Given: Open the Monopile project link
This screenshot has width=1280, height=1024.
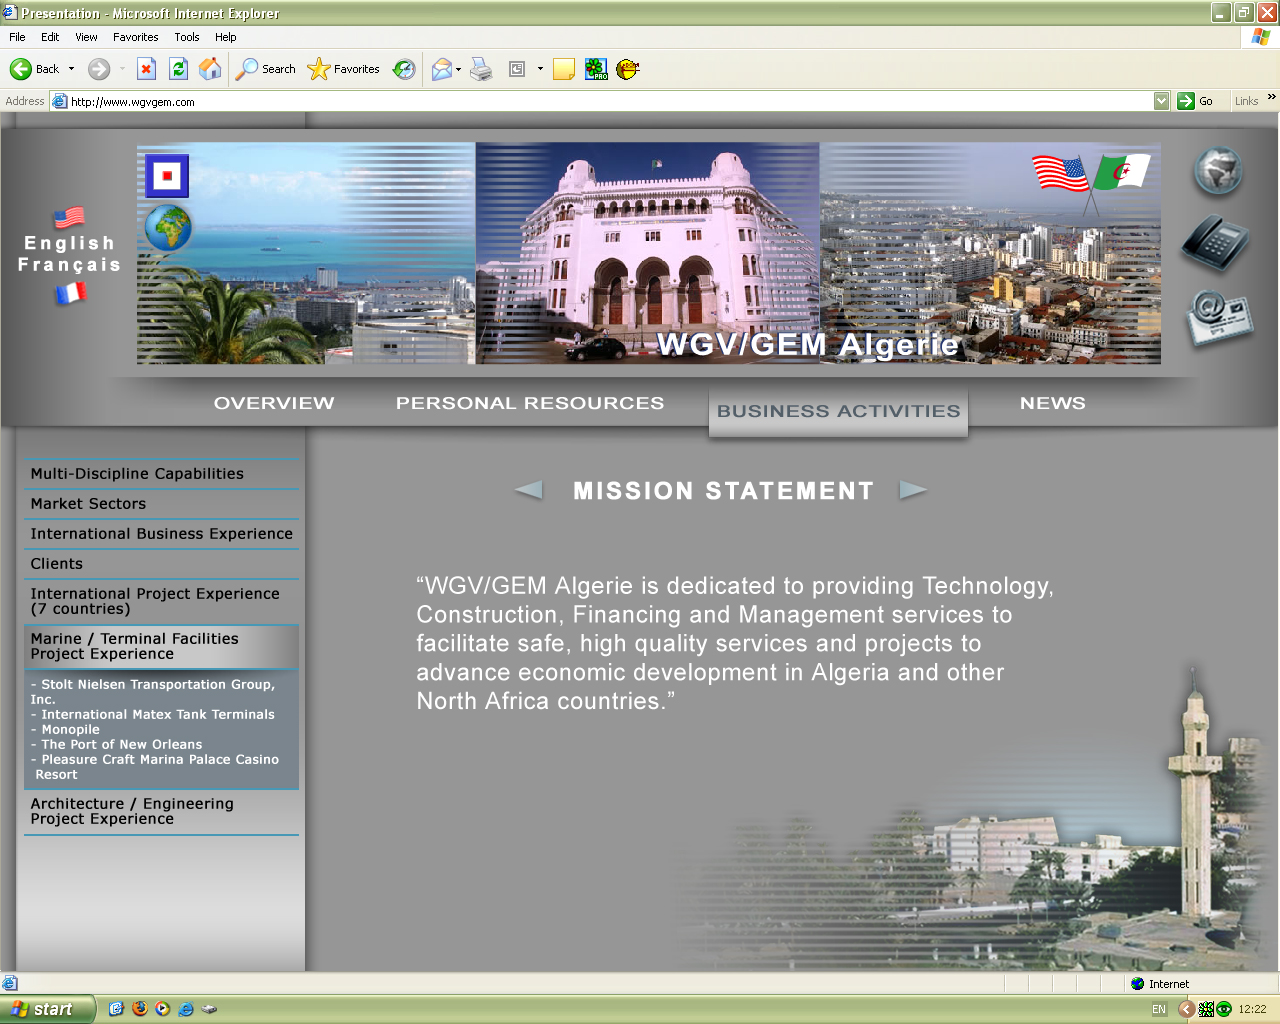Looking at the screenshot, I should [x=66, y=729].
